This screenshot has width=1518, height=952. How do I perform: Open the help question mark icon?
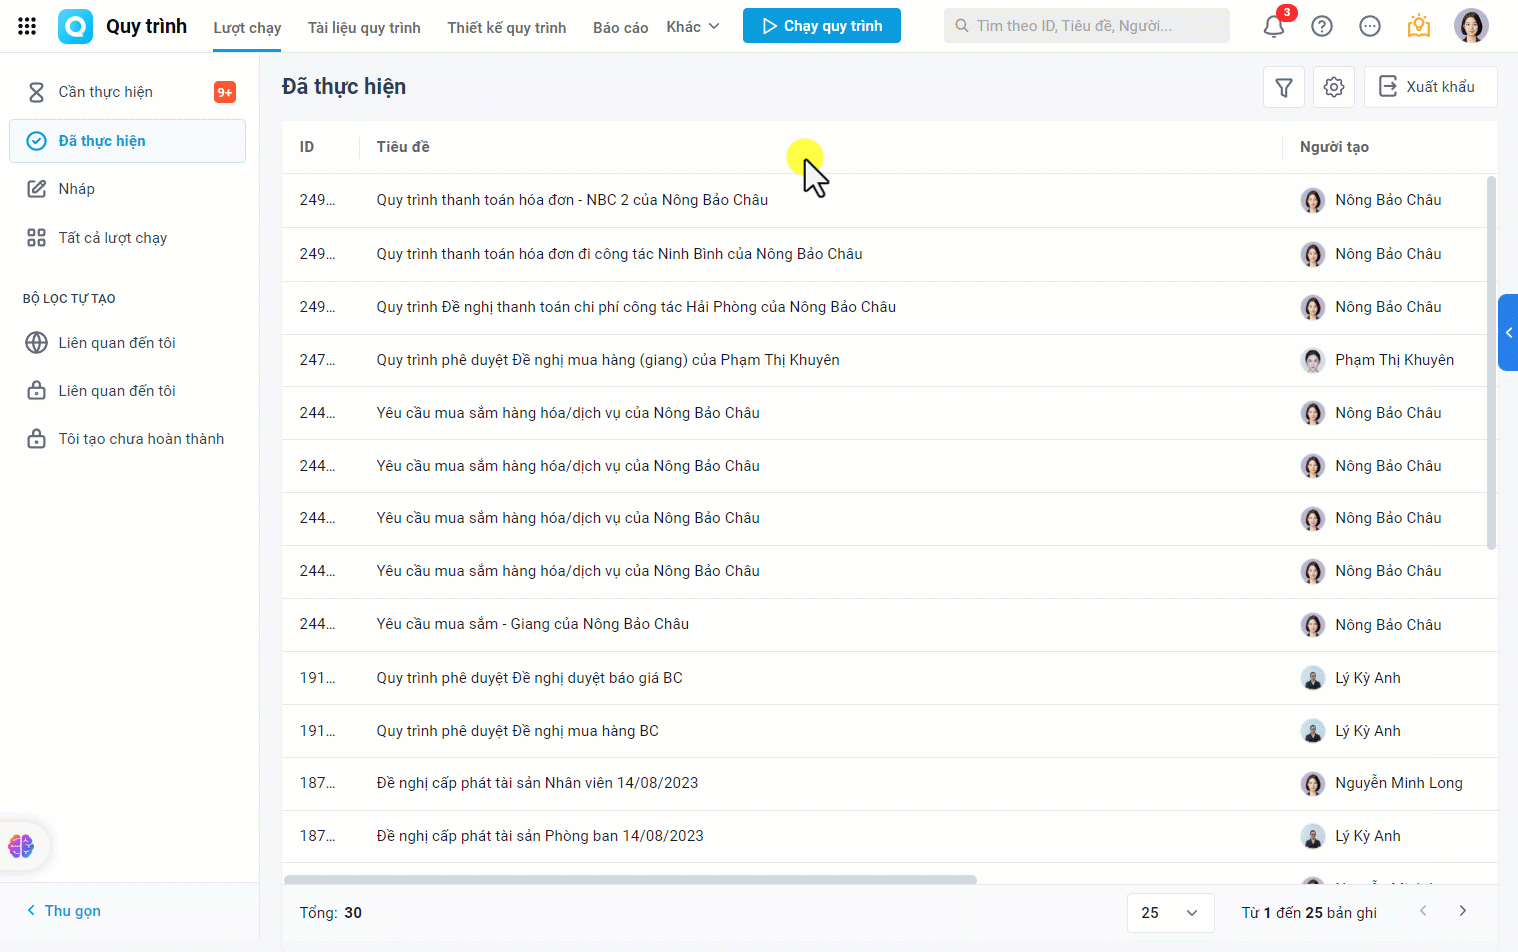point(1322,26)
